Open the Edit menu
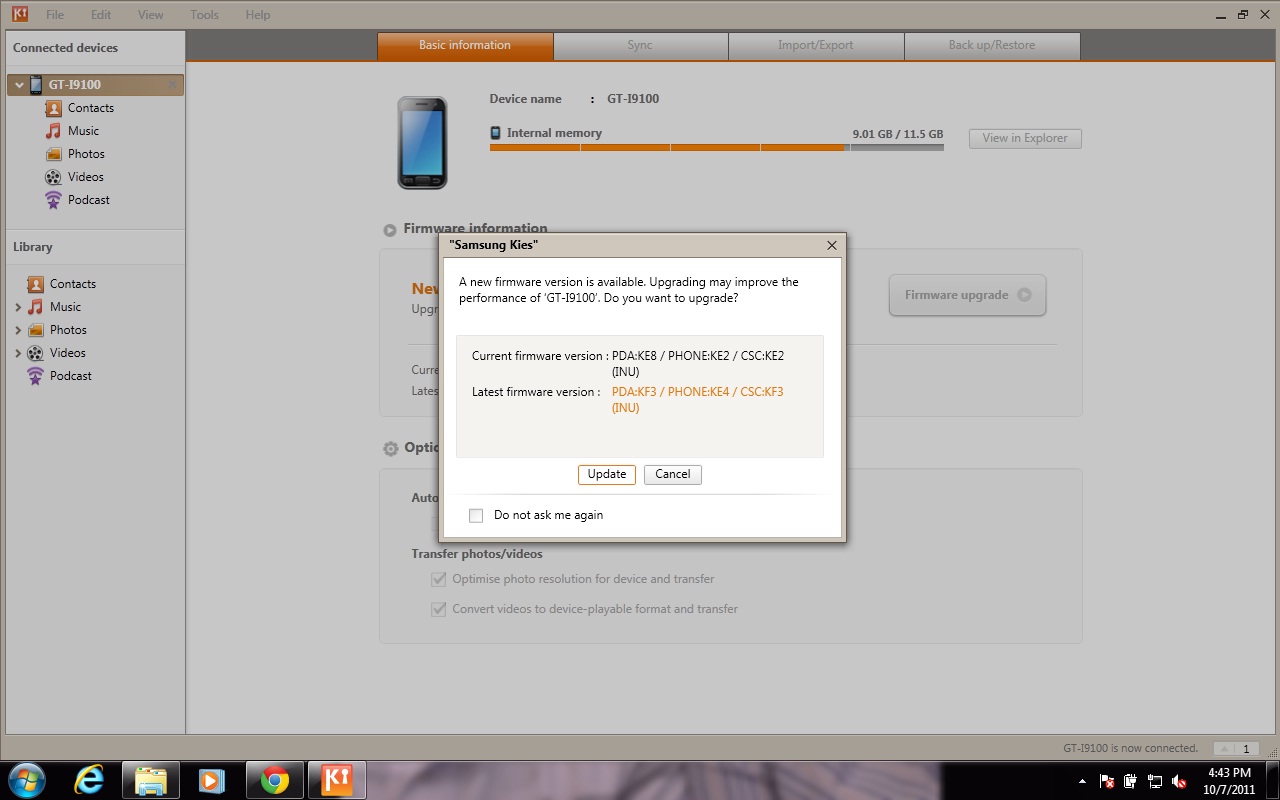The image size is (1280, 800). coord(101,15)
